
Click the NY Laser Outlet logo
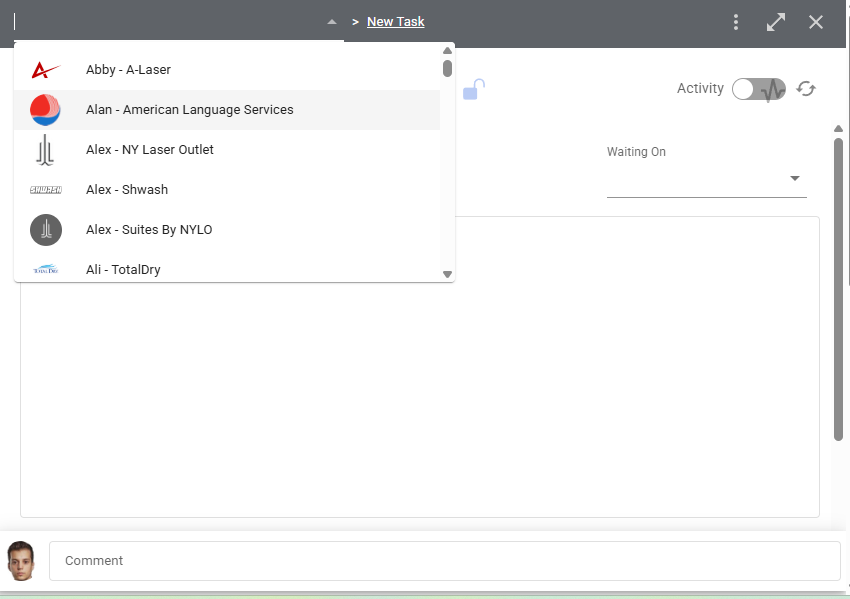pos(46,150)
